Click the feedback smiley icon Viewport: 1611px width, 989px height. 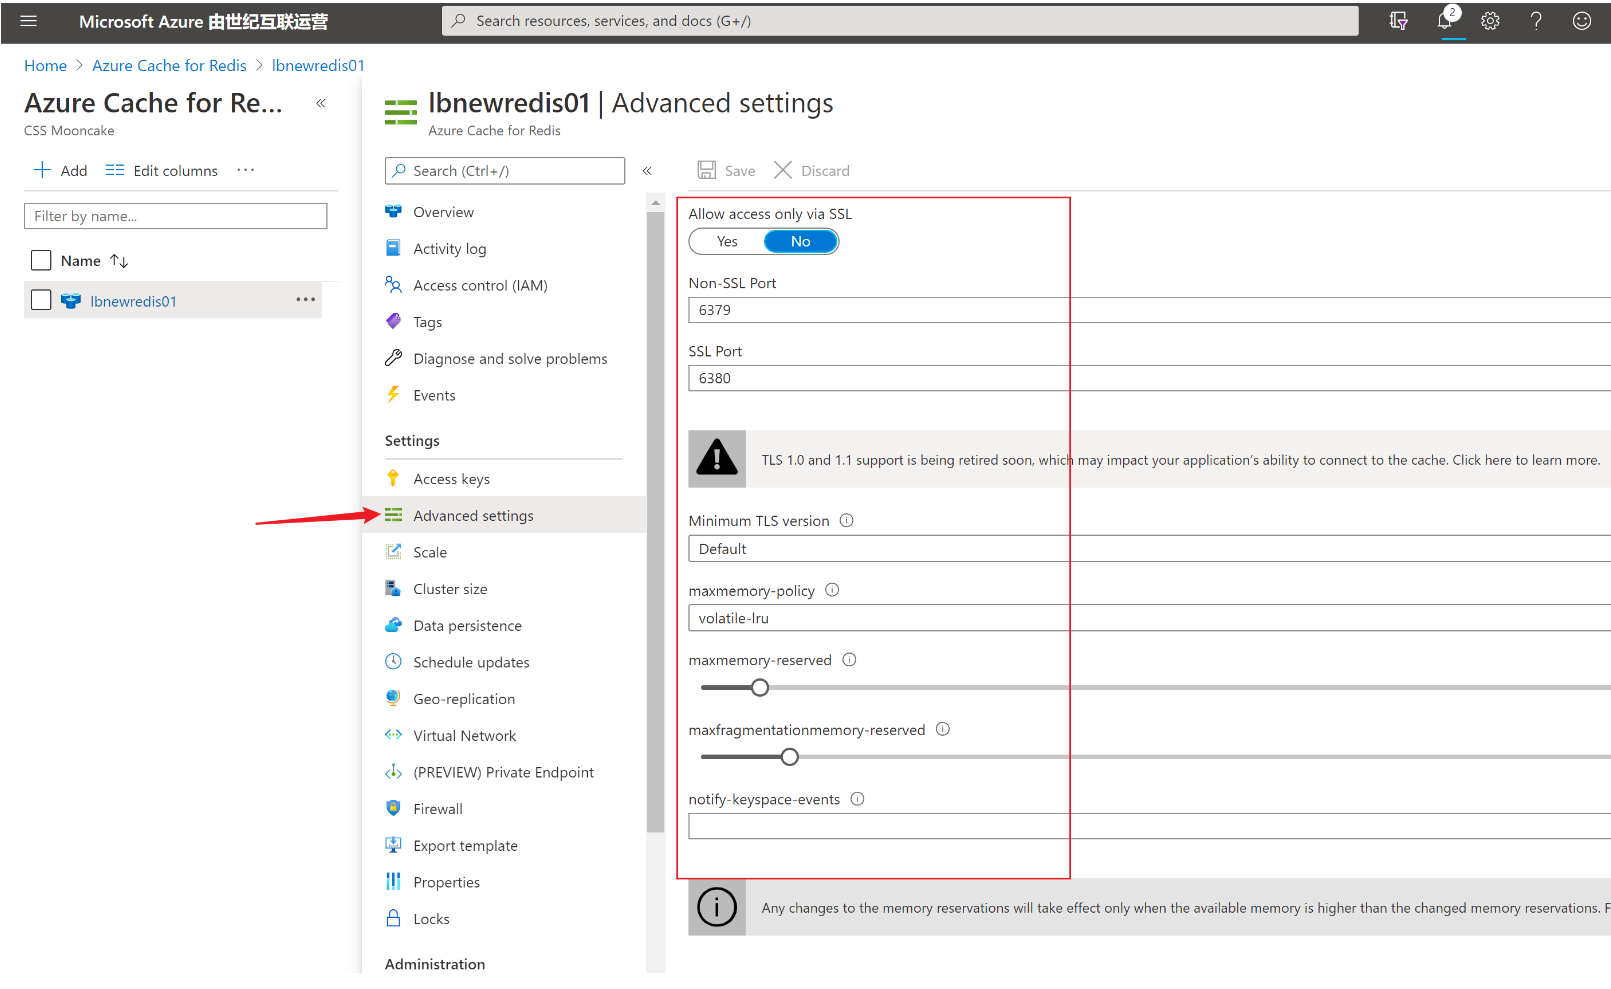(x=1581, y=21)
